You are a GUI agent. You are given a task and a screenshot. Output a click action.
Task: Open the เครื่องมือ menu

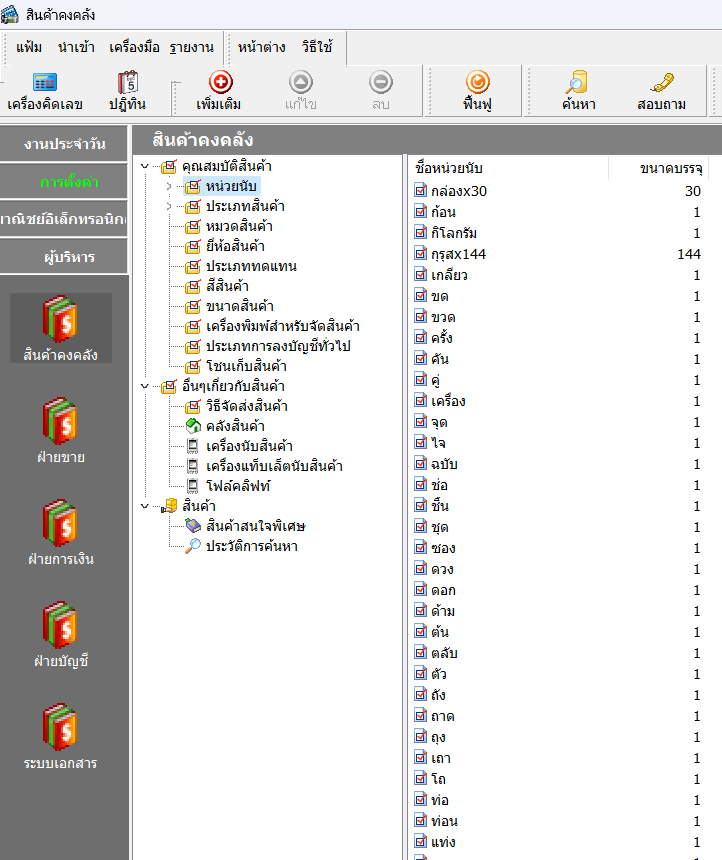134,47
